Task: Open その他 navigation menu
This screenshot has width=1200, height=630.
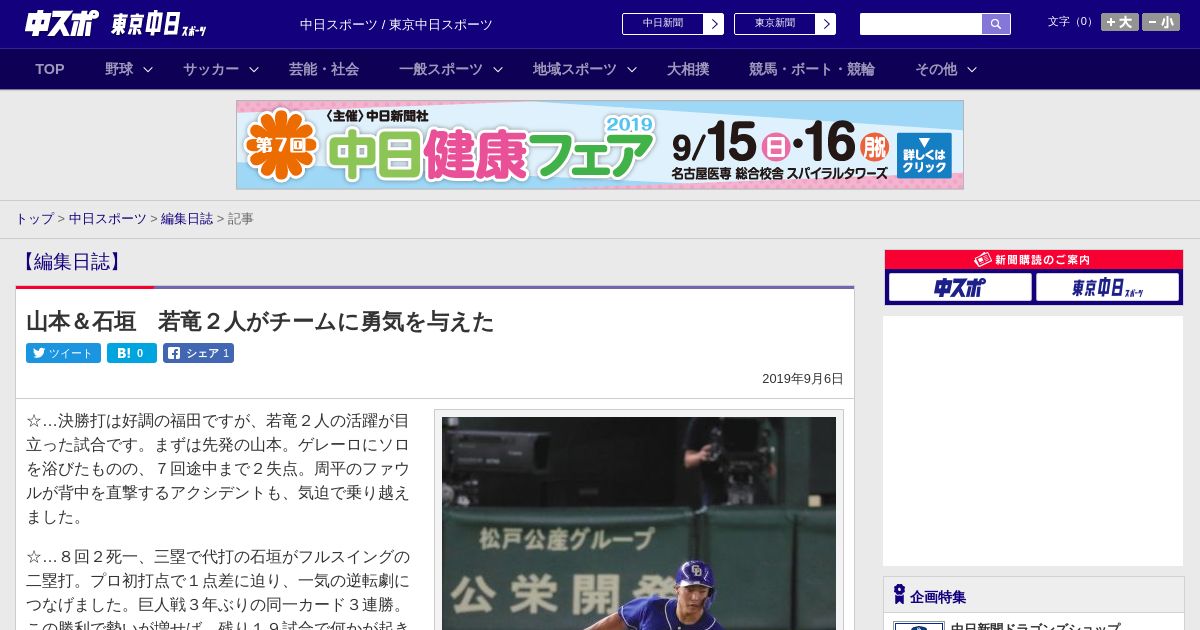Action: click(936, 69)
